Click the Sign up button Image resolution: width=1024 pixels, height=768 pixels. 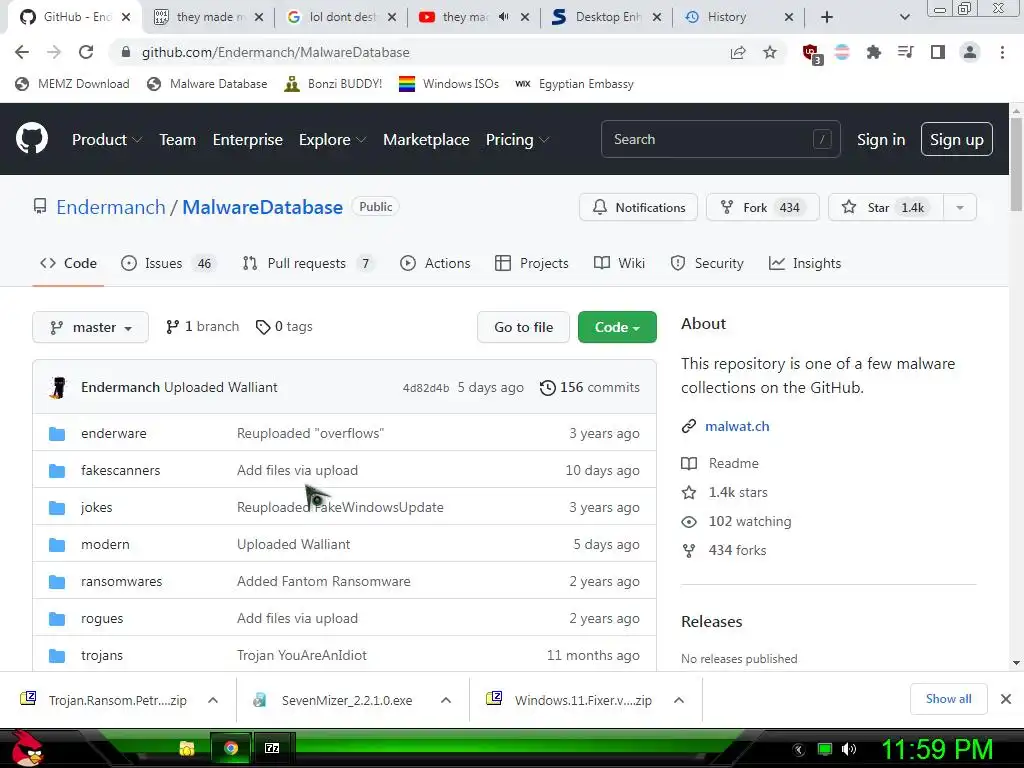click(956, 139)
